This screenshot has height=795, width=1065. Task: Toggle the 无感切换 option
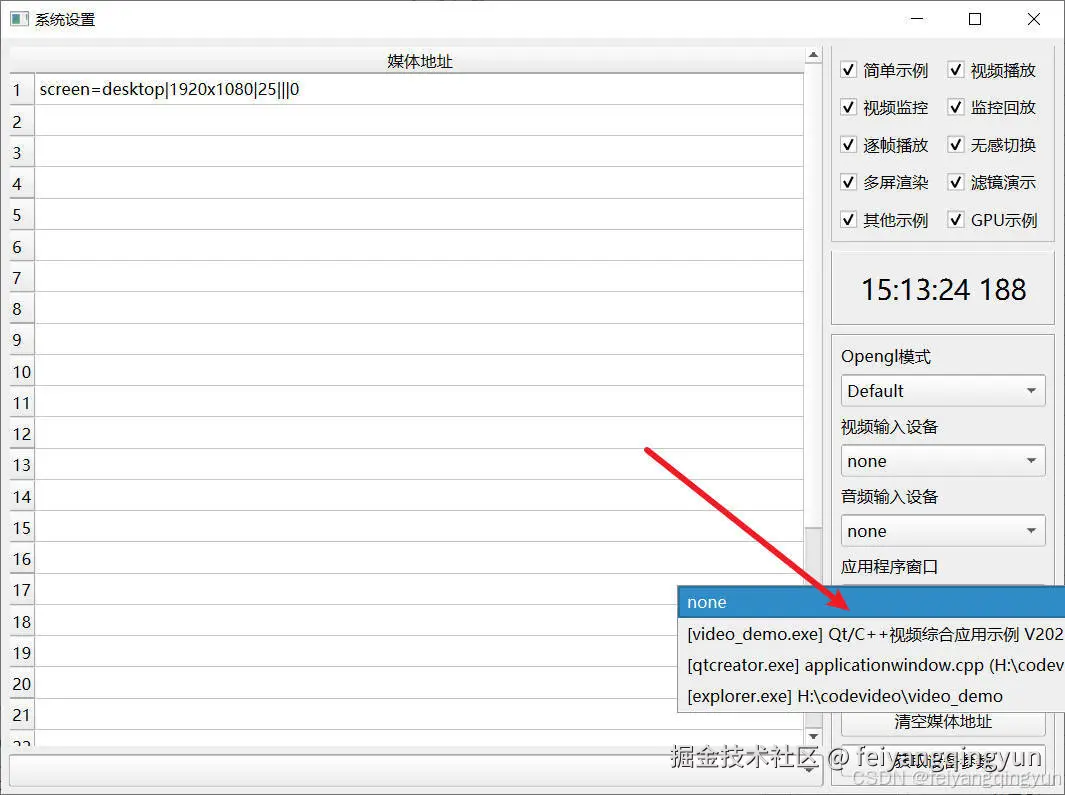[956, 144]
